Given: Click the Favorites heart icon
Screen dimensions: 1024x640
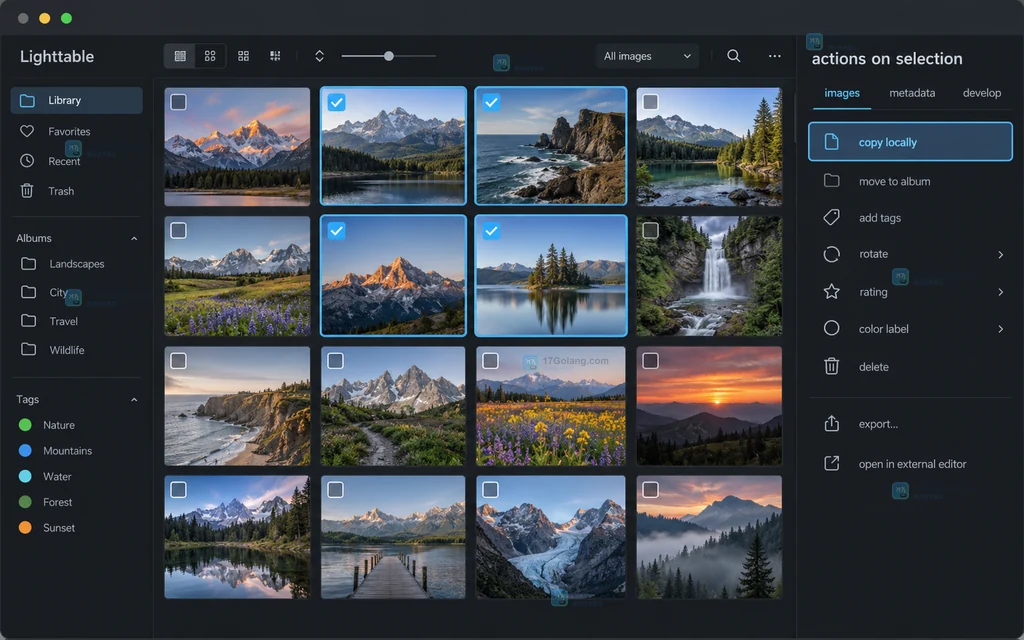Looking at the screenshot, I should pyautogui.click(x=27, y=131).
